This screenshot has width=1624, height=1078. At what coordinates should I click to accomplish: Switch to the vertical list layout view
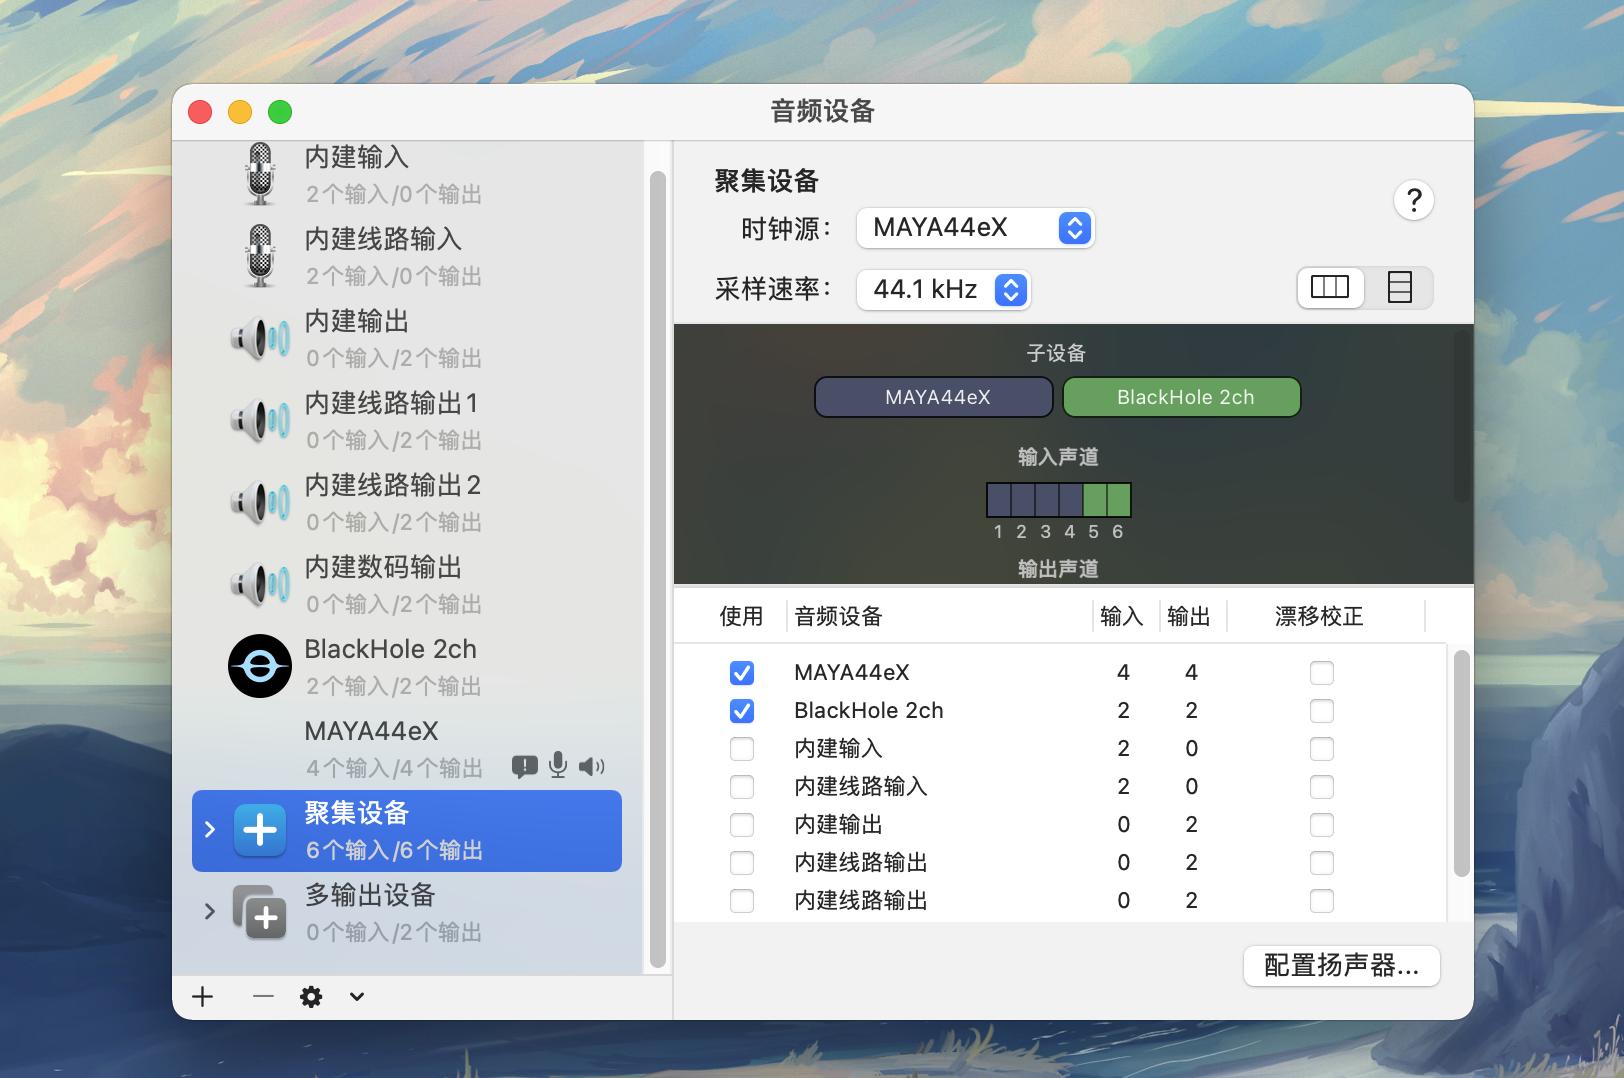pos(1400,288)
